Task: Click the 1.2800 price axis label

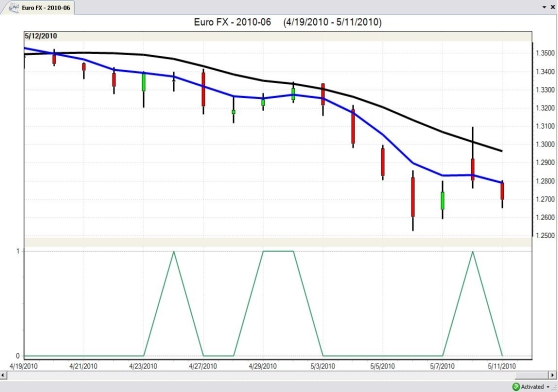Action: (x=545, y=181)
